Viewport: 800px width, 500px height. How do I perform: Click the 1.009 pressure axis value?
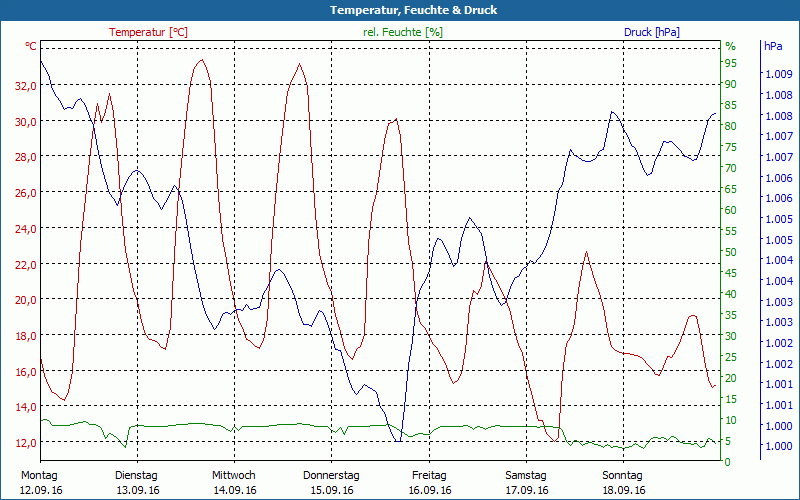click(776, 74)
